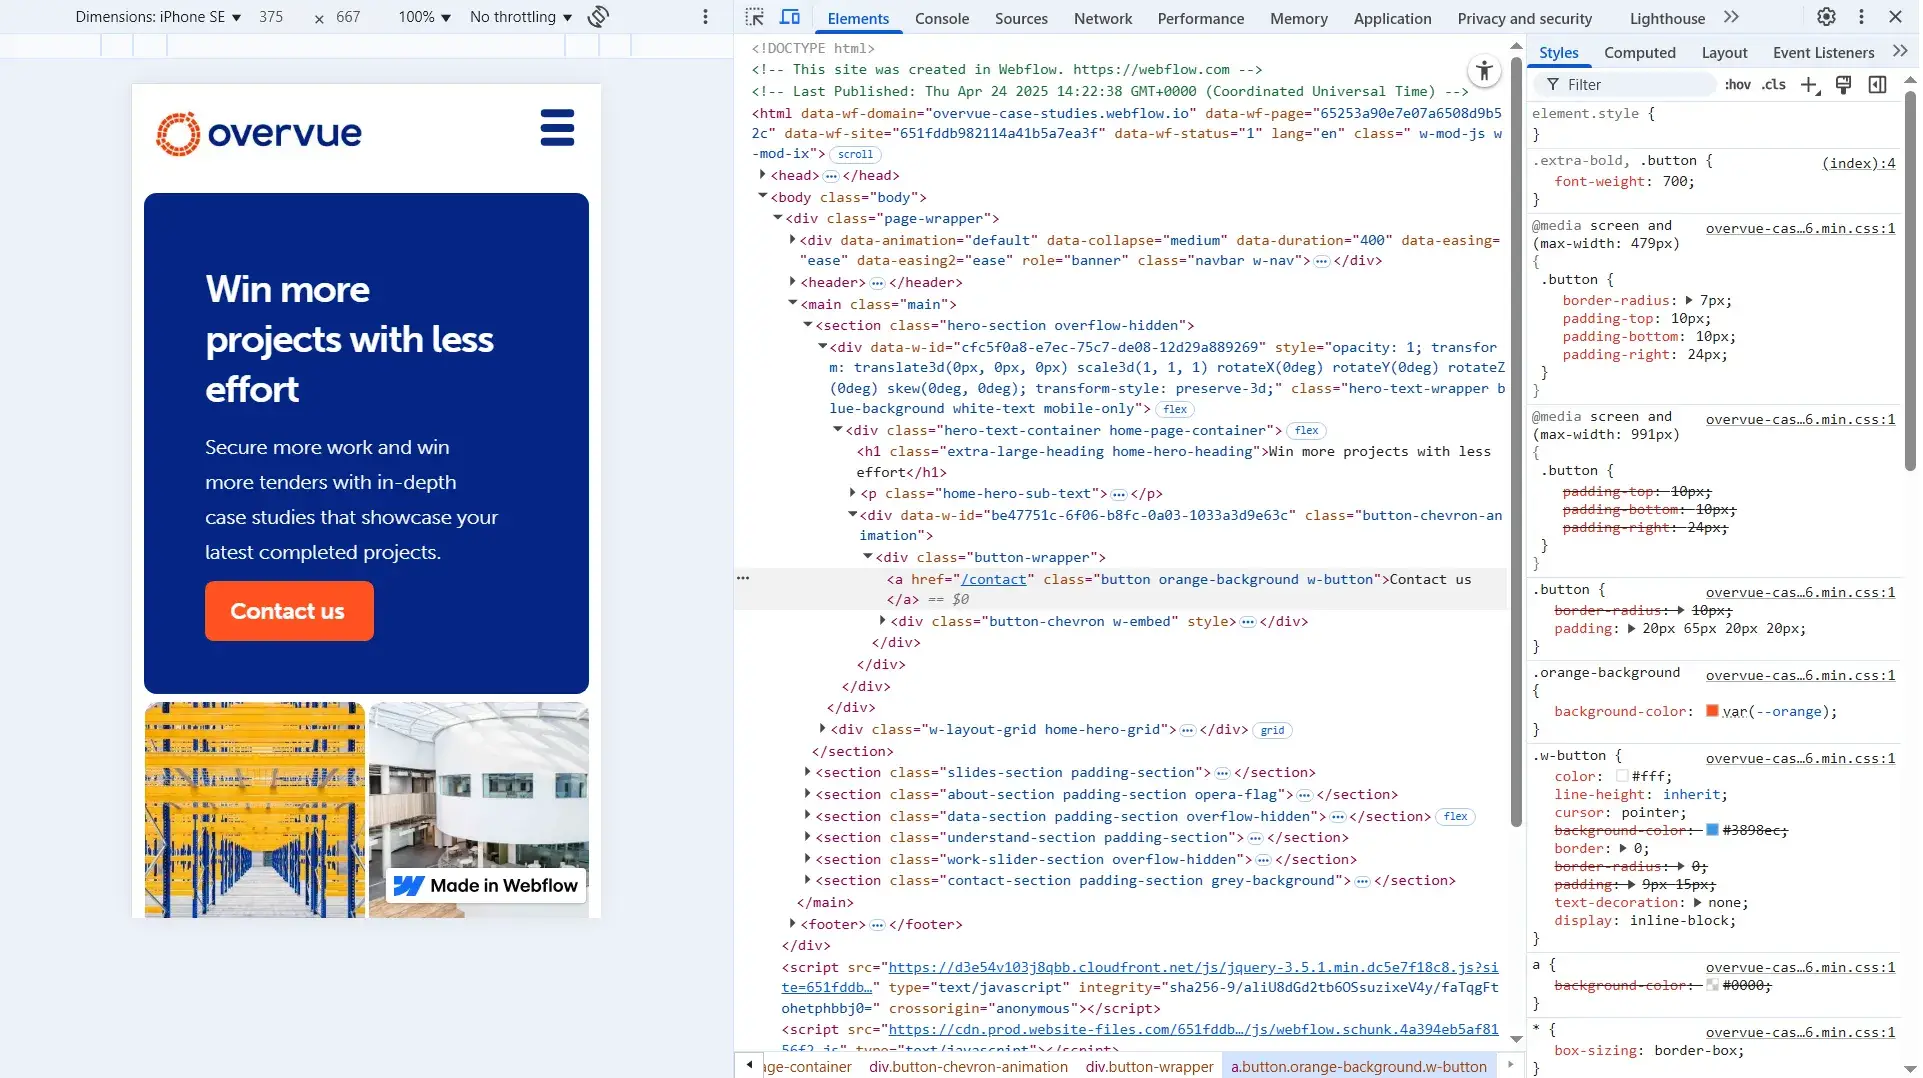Open the hamburger menu on overvue page
Screen dimensions: 1923x1078
pyautogui.click(x=557, y=128)
